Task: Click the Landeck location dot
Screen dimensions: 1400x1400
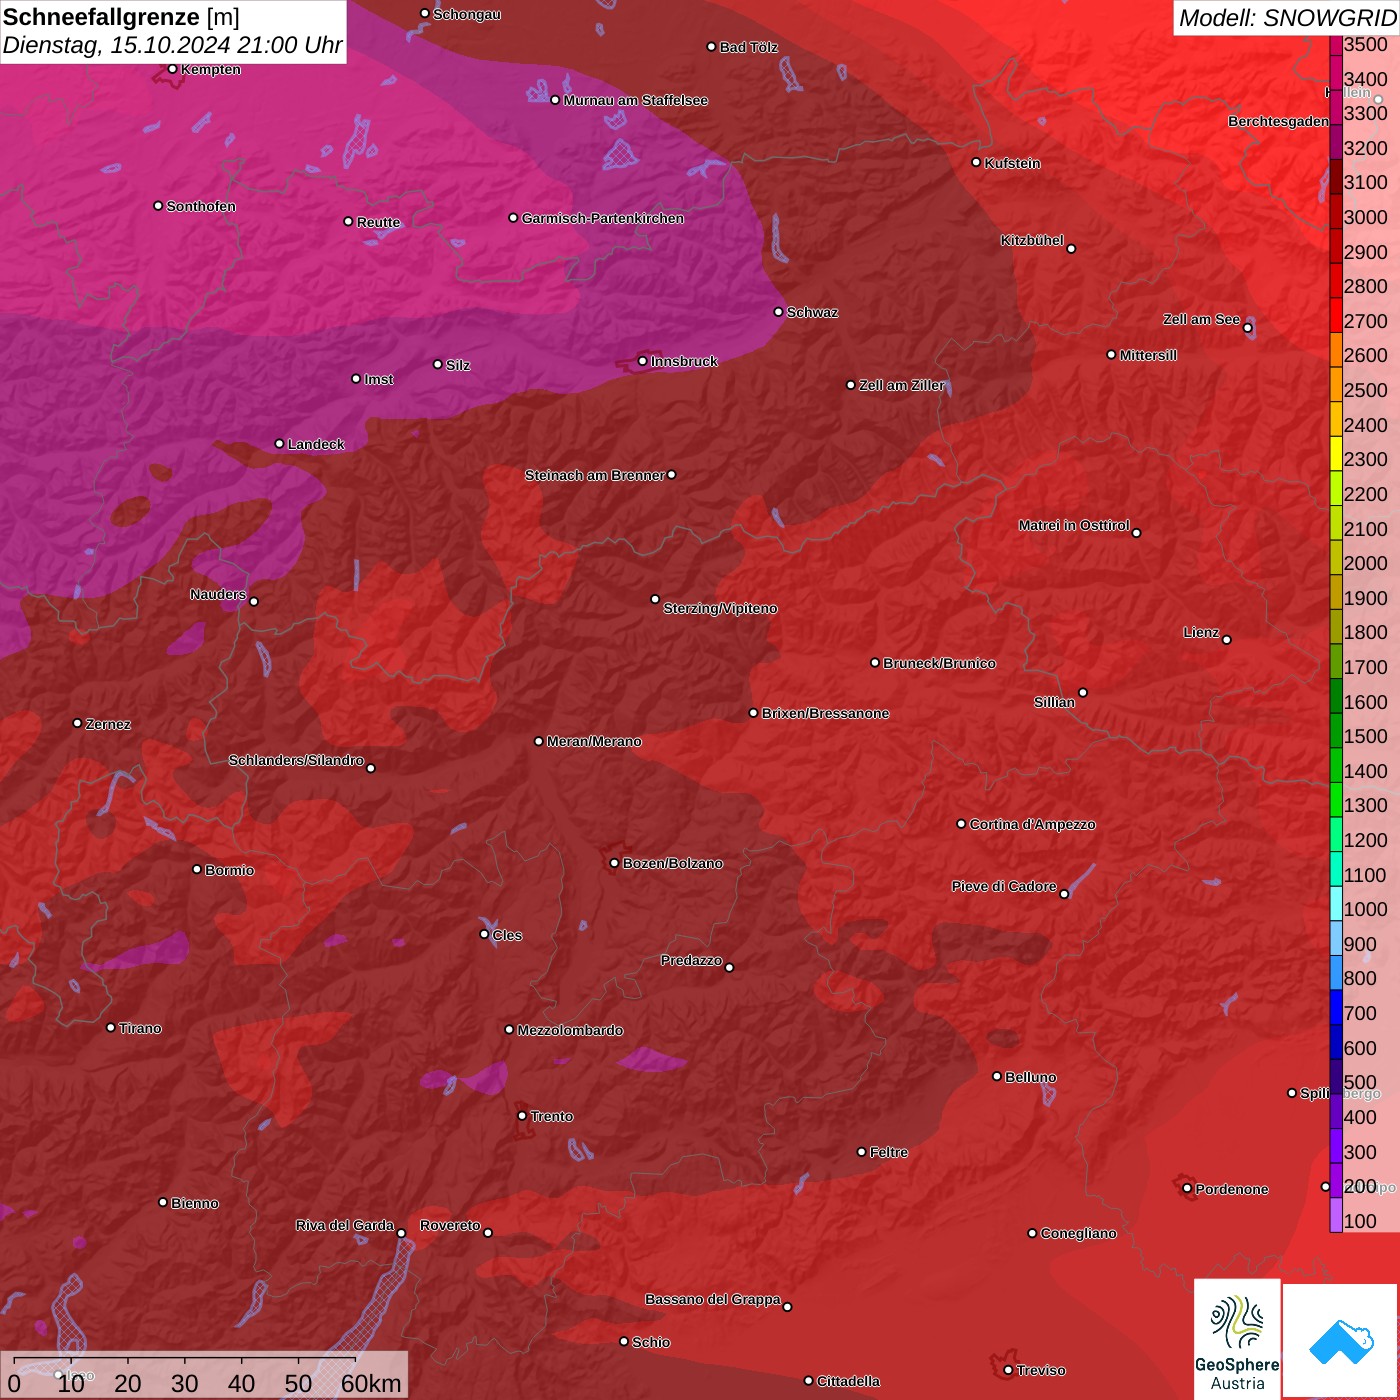Action: 279,444
